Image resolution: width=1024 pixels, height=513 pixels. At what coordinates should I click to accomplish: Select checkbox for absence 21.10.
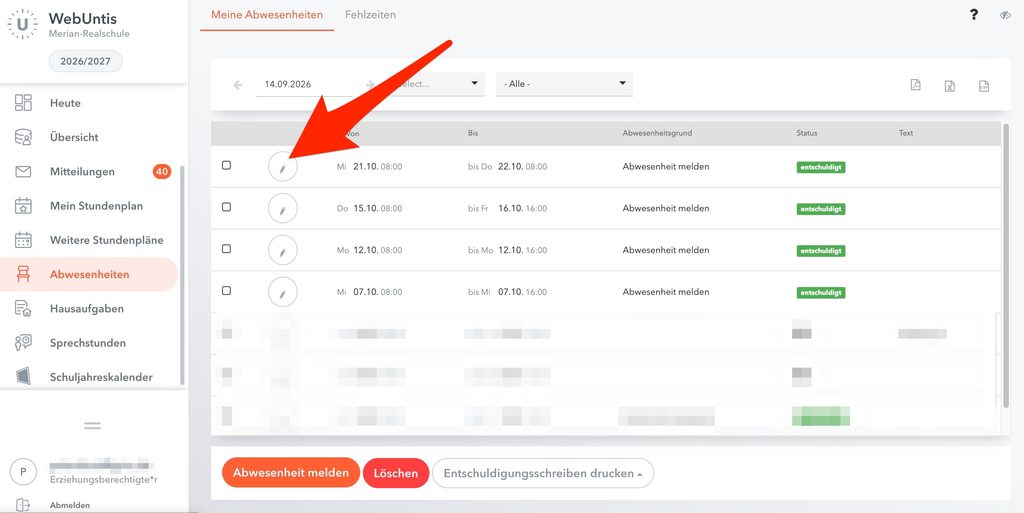point(226,165)
